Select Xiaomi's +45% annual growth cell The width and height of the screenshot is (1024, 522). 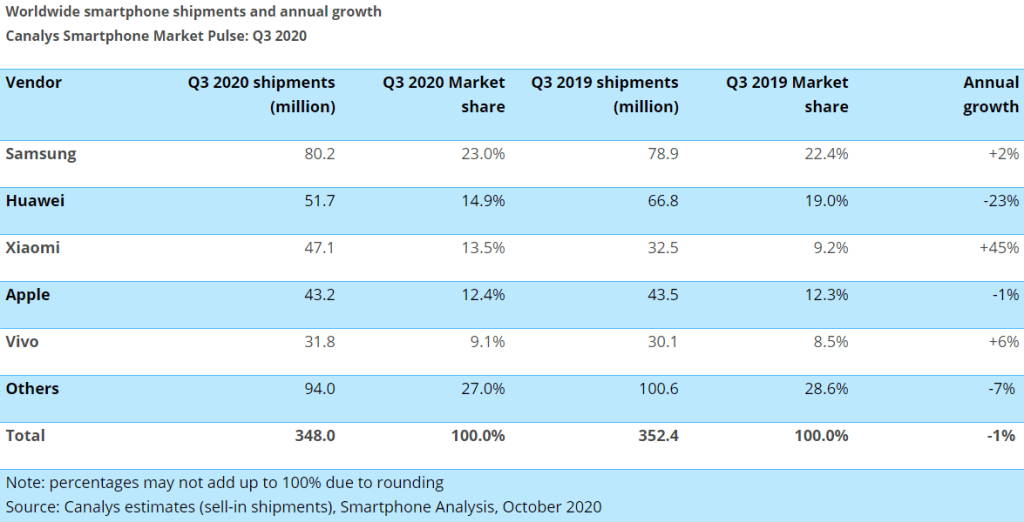(x=999, y=248)
